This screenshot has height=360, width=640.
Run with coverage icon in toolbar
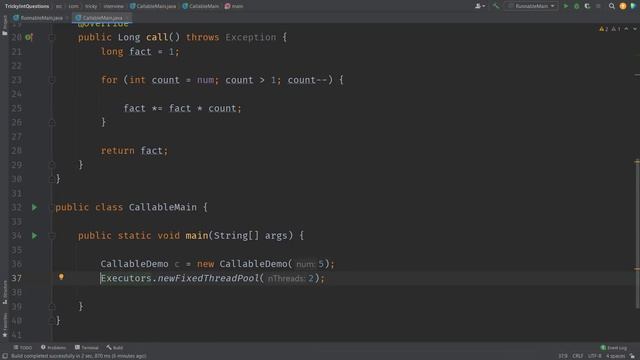coord(587,6)
